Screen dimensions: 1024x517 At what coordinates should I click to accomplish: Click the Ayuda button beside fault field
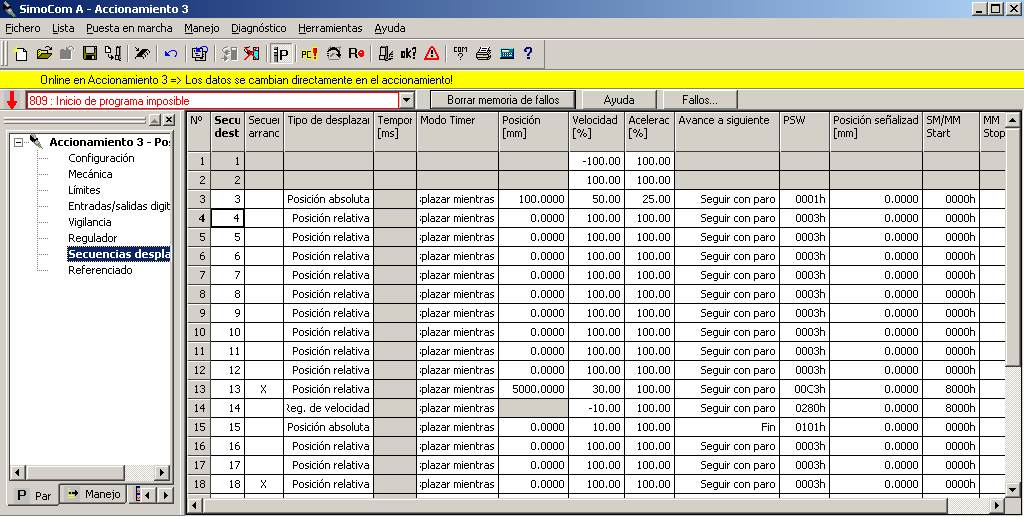(x=618, y=100)
